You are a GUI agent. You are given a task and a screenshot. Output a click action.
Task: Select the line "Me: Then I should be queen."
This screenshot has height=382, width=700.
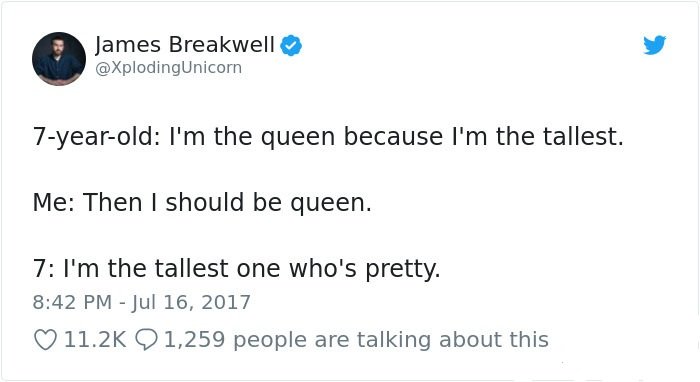[x=202, y=203]
